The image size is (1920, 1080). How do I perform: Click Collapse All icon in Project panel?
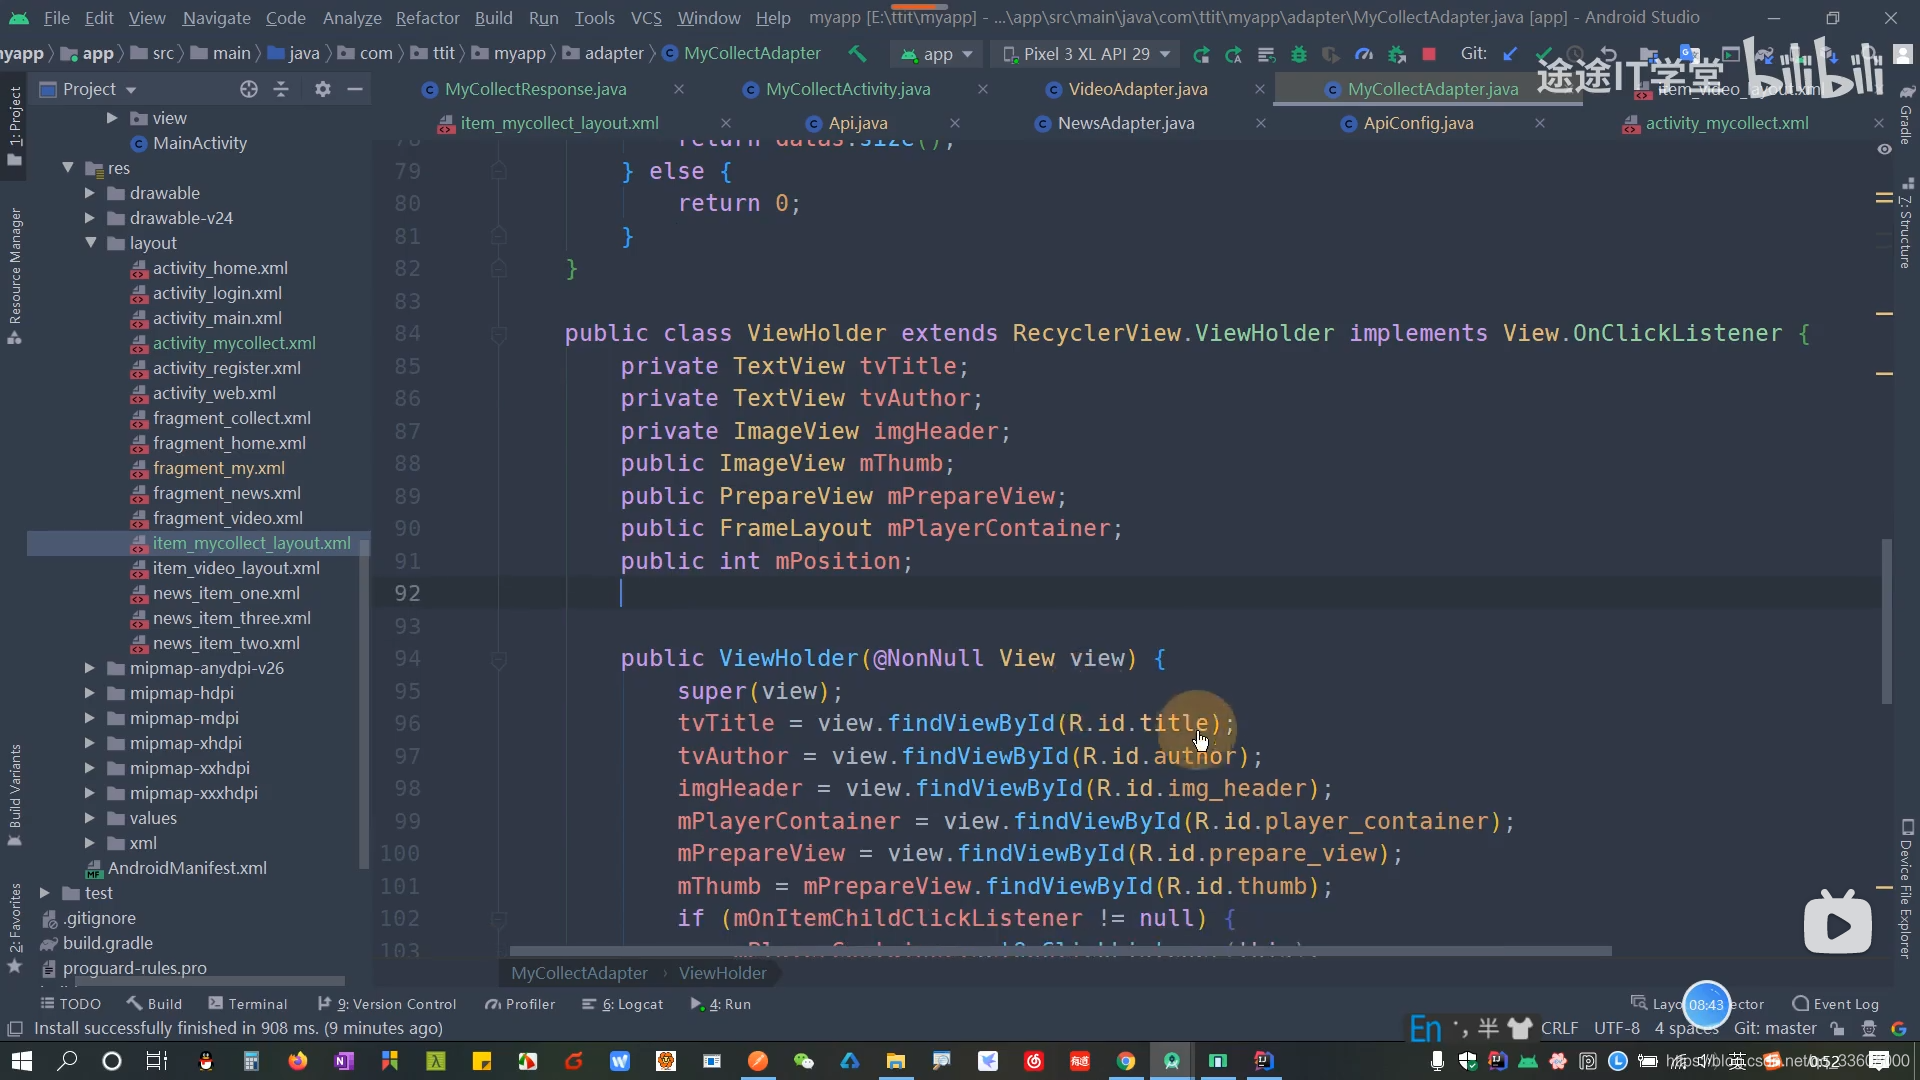281,89
